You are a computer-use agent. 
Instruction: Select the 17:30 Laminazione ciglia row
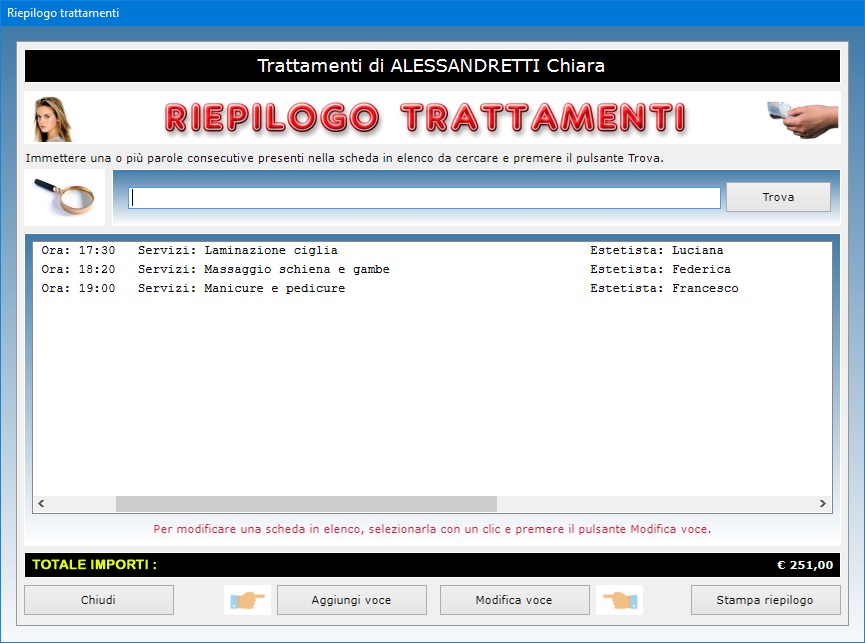coord(432,250)
